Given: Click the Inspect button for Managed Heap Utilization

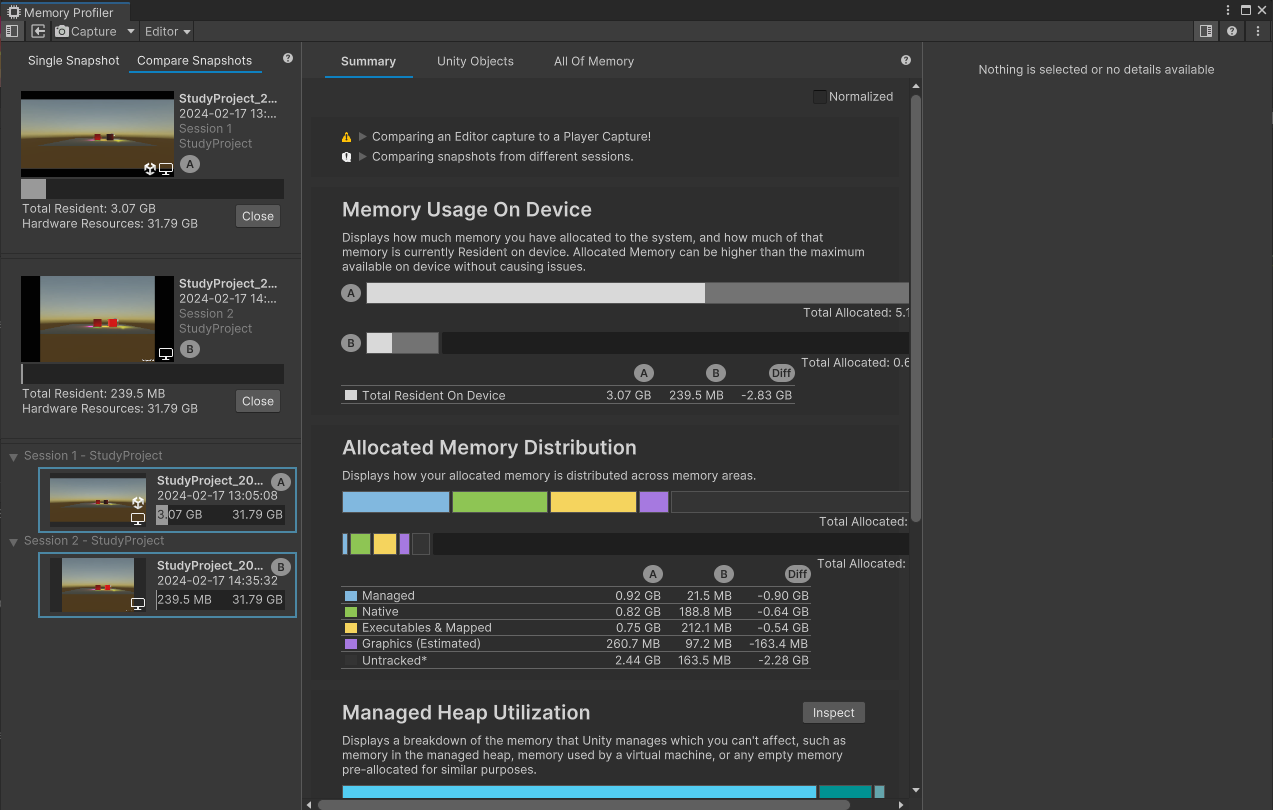Looking at the screenshot, I should click(x=834, y=713).
